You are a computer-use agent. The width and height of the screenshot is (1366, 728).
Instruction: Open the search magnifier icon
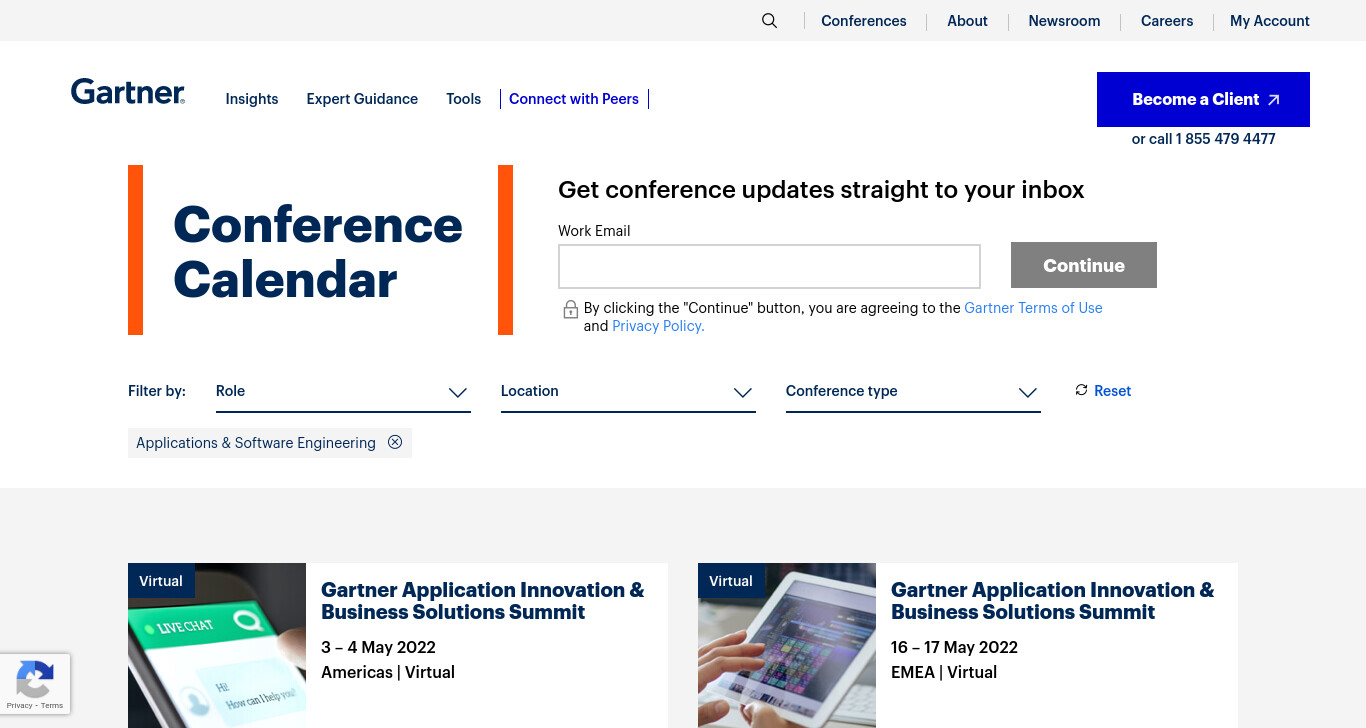coord(769,21)
